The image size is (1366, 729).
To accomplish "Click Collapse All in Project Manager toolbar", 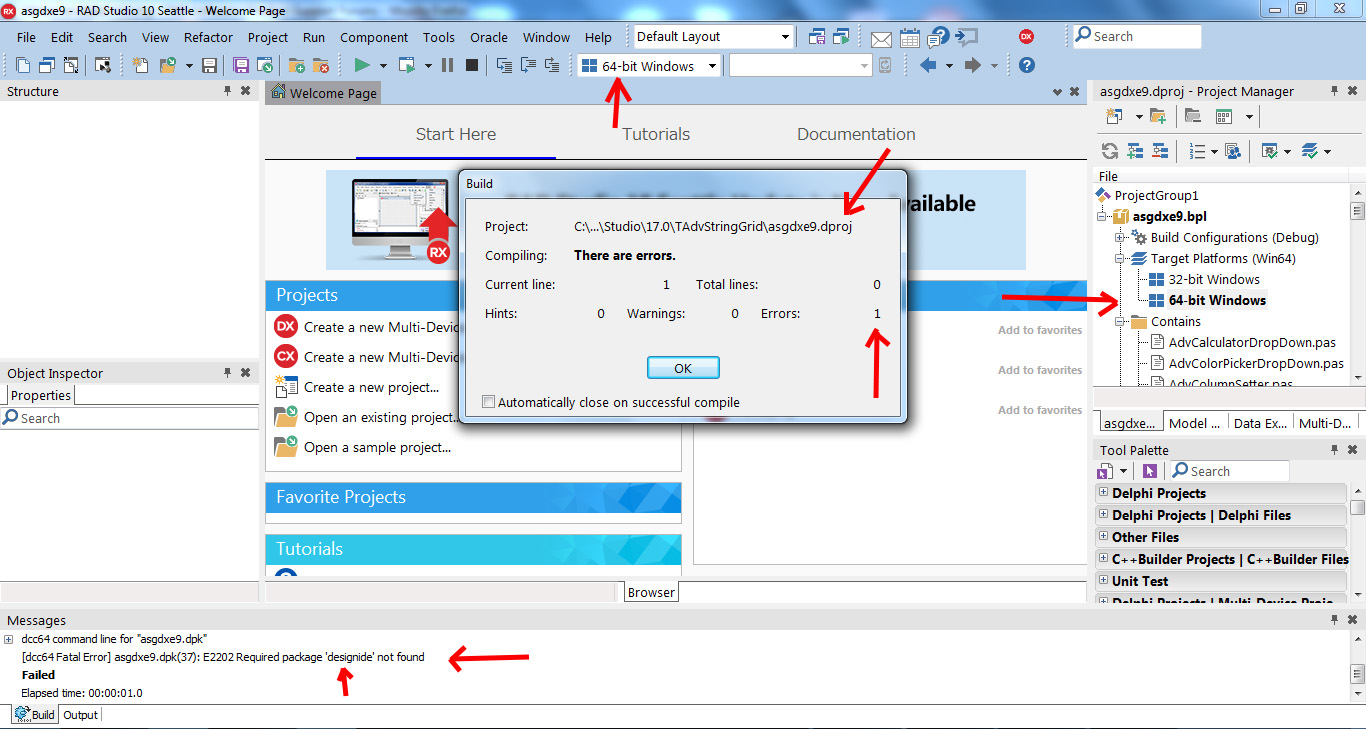I will (1160, 151).
